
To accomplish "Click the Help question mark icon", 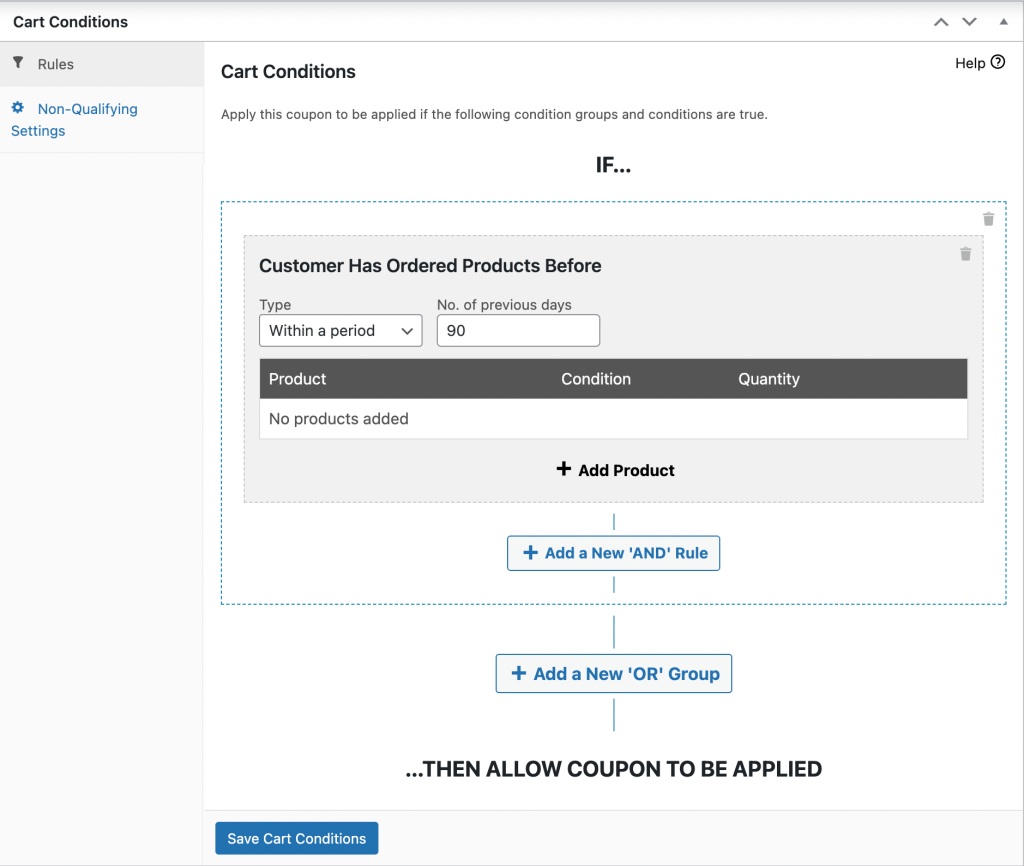I will (x=998, y=62).
